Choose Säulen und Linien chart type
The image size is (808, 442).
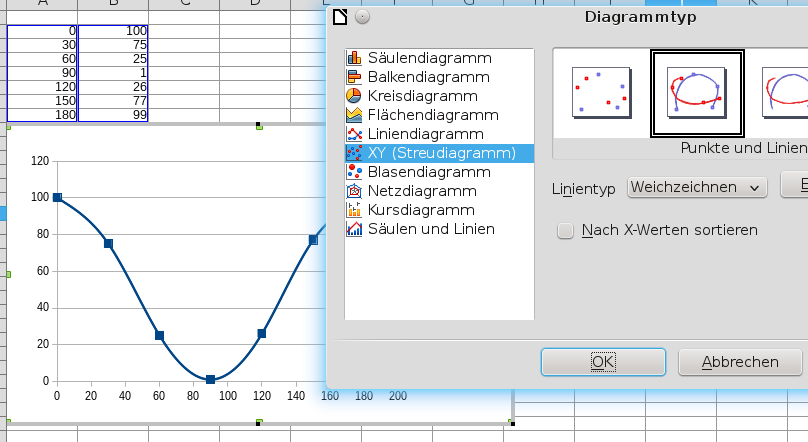[x=431, y=229]
